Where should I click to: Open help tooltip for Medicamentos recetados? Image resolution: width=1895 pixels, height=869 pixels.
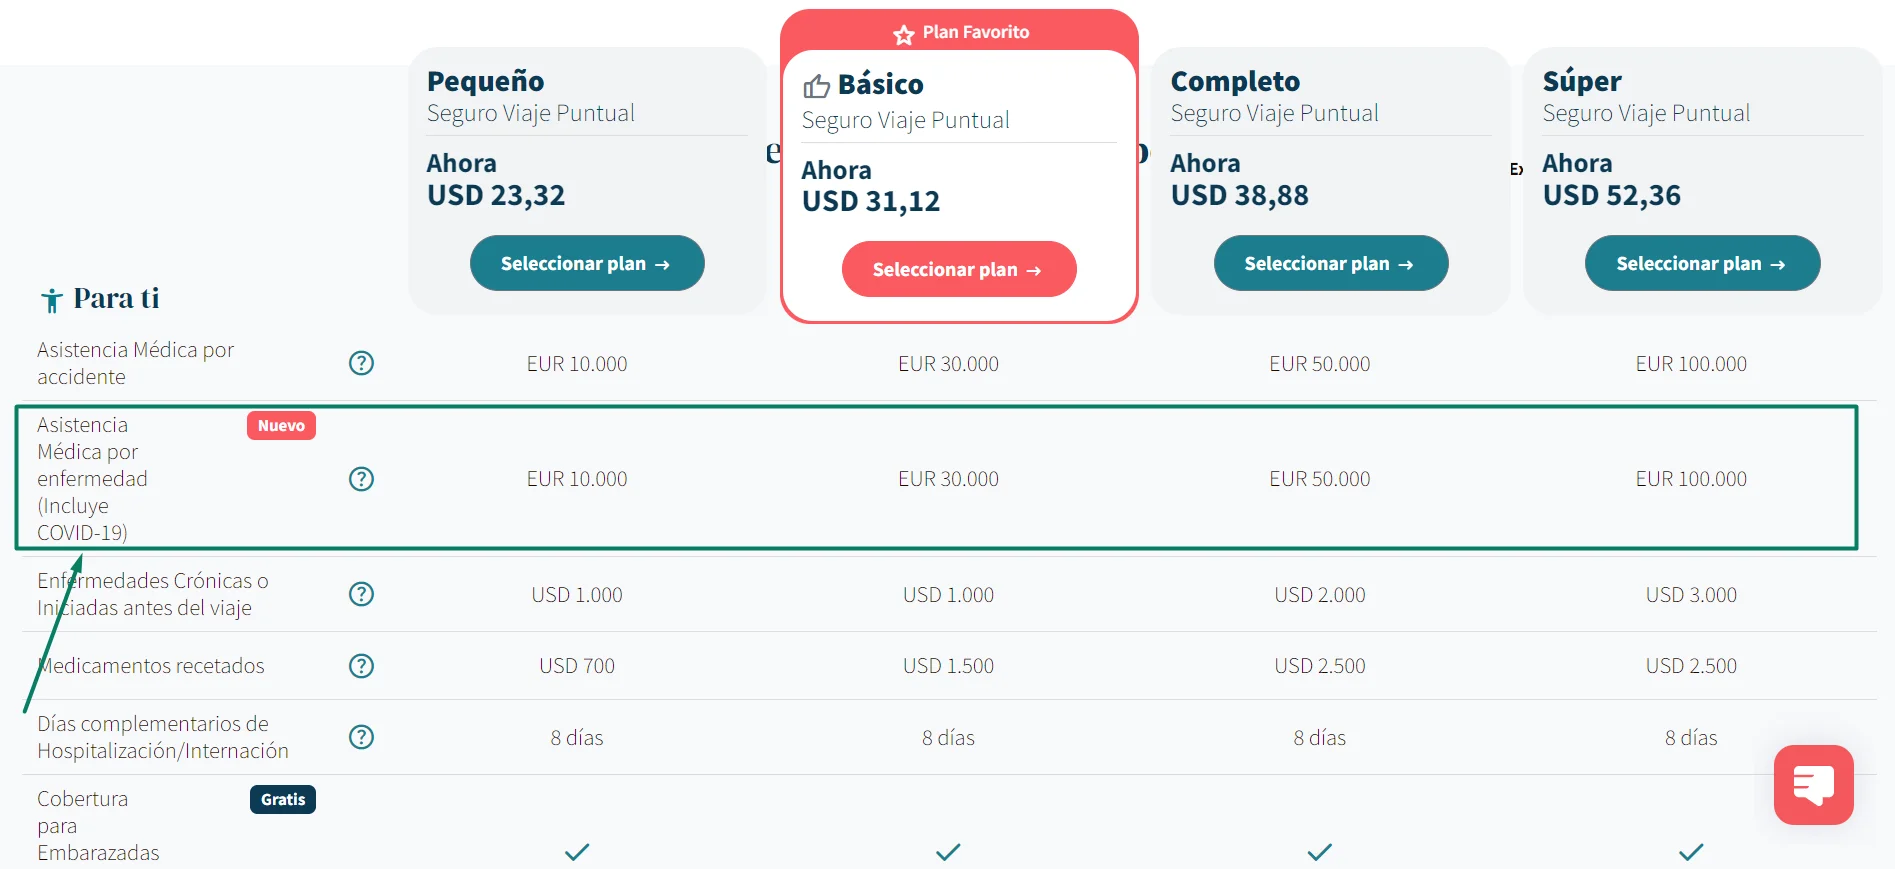pyautogui.click(x=361, y=666)
